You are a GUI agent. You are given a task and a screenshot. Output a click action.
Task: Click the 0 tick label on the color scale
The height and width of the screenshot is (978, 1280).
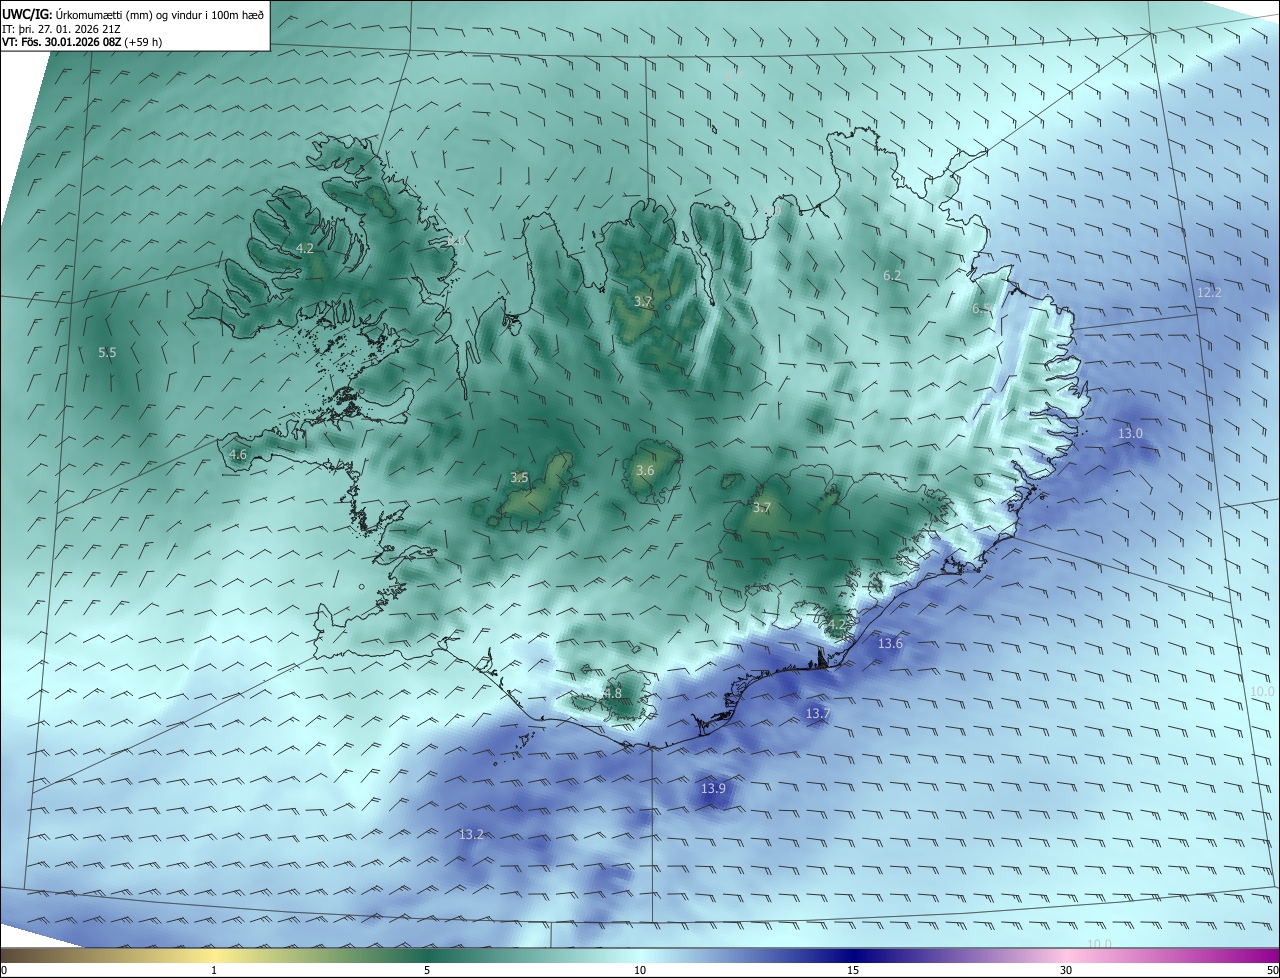click(x=4, y=970)
